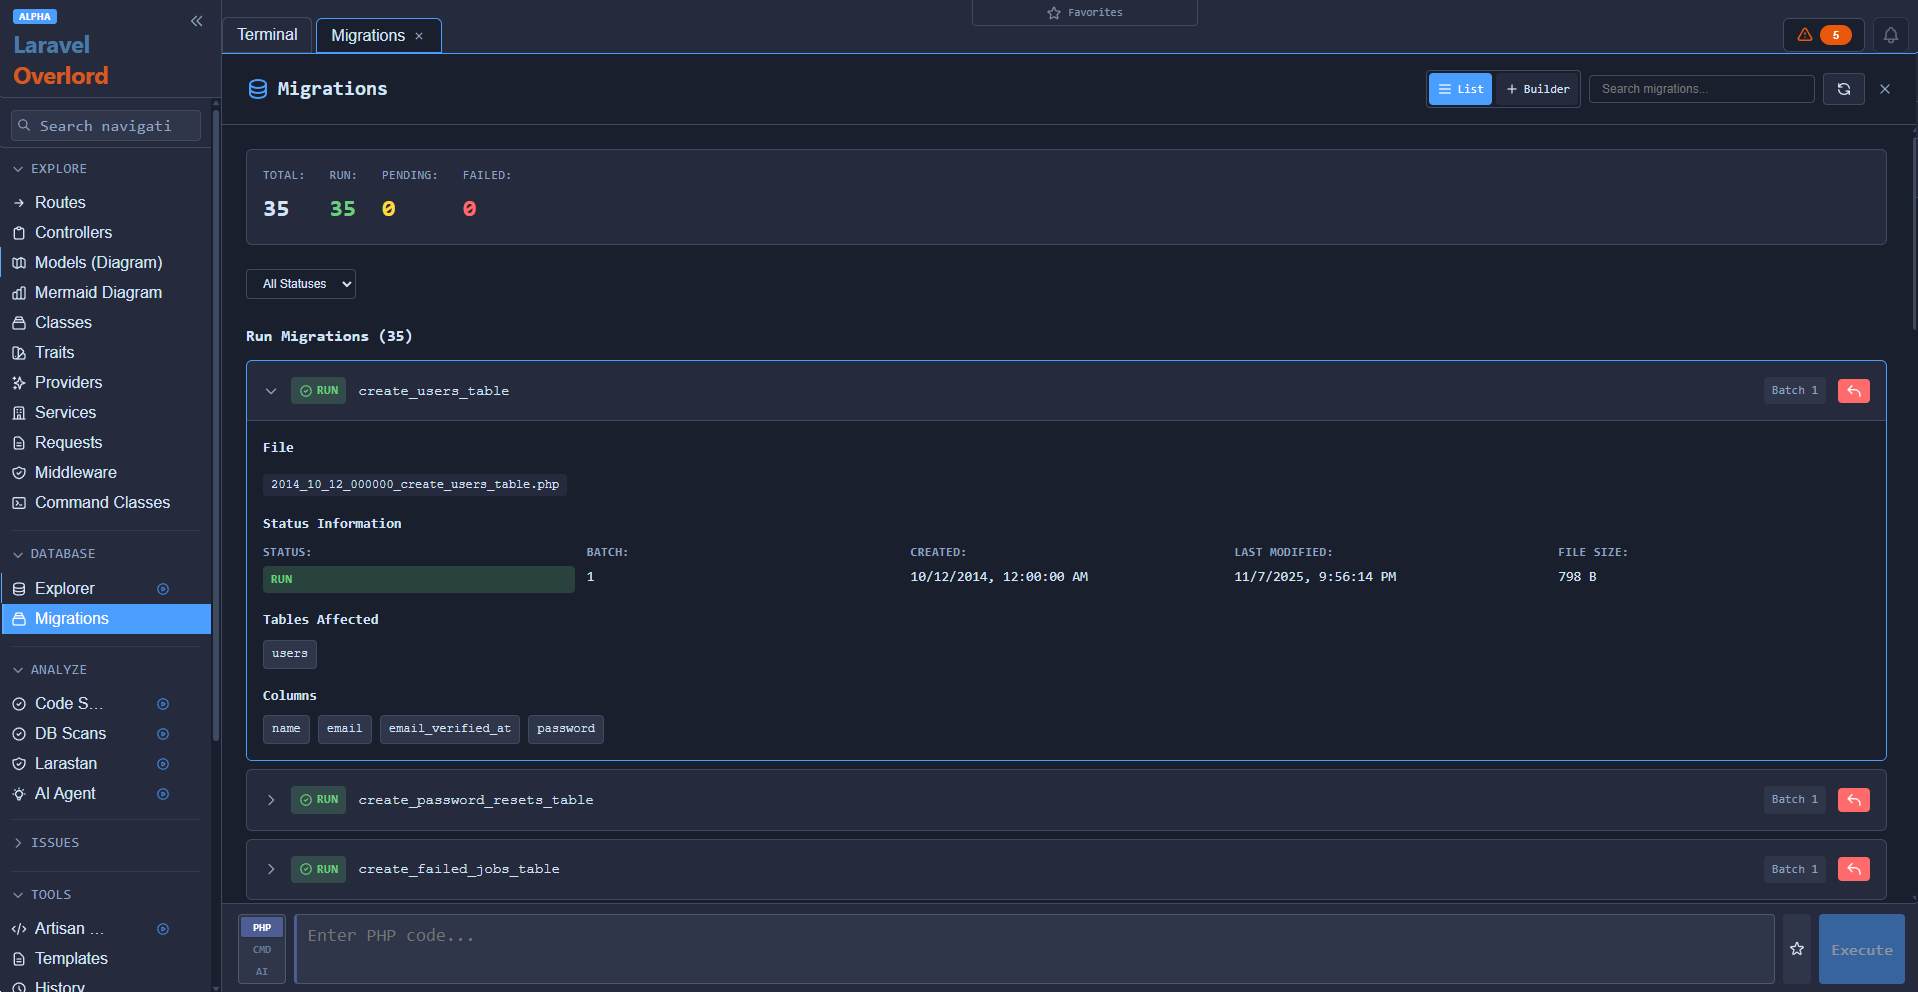Select Models (Diagram) in the Explore sidebar

(98, 262)
